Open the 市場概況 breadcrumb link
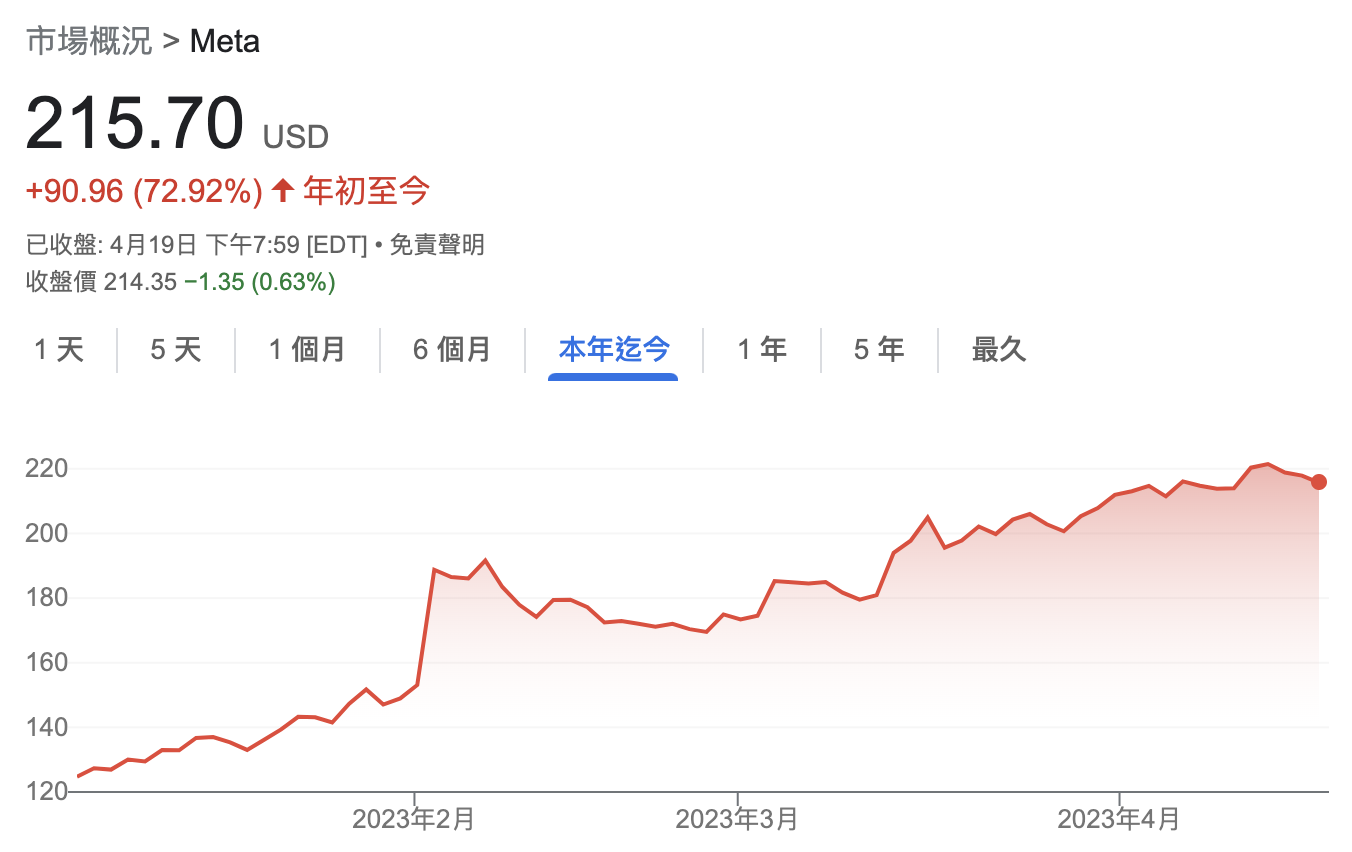1352x852 pixels. (89, 42)
